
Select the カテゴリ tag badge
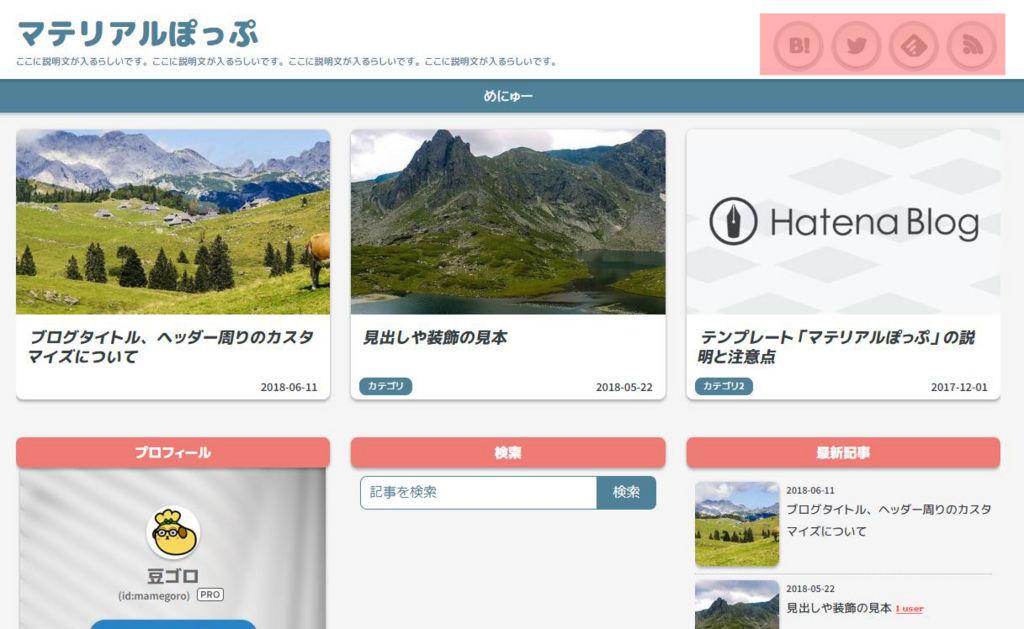pos(385,386)
